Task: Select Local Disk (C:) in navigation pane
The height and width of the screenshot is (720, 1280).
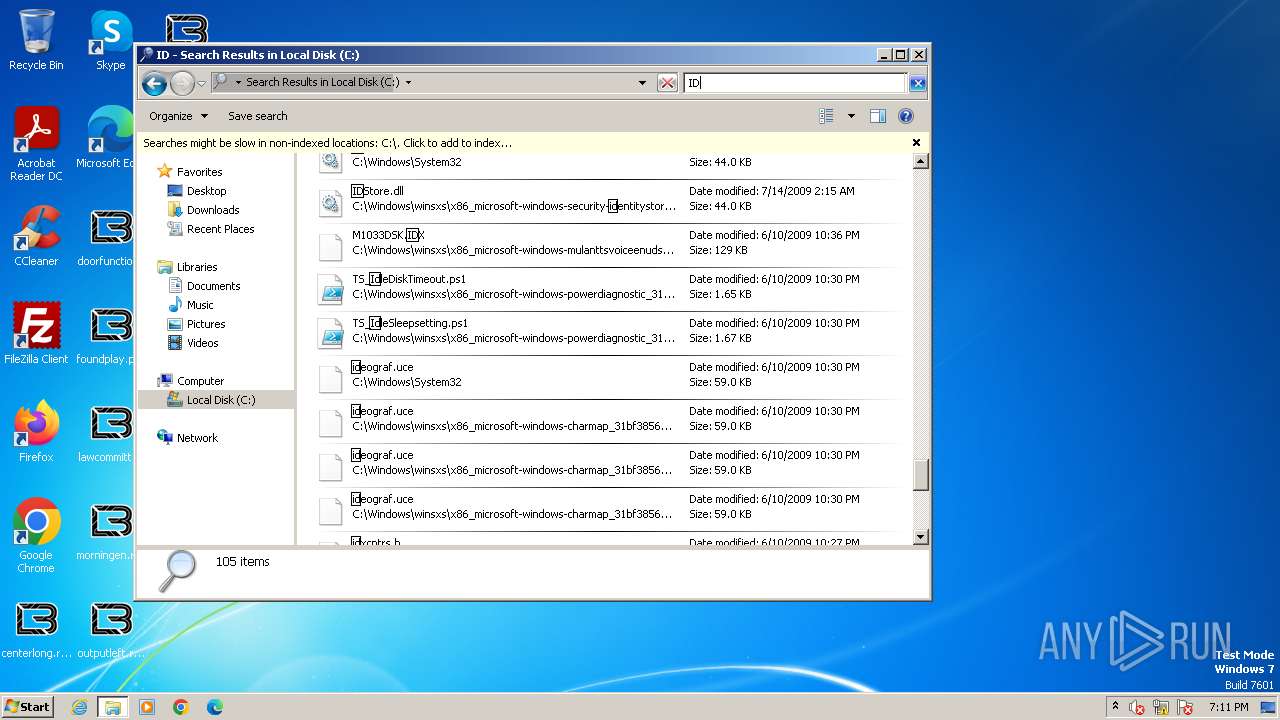Action: [220, 400]
